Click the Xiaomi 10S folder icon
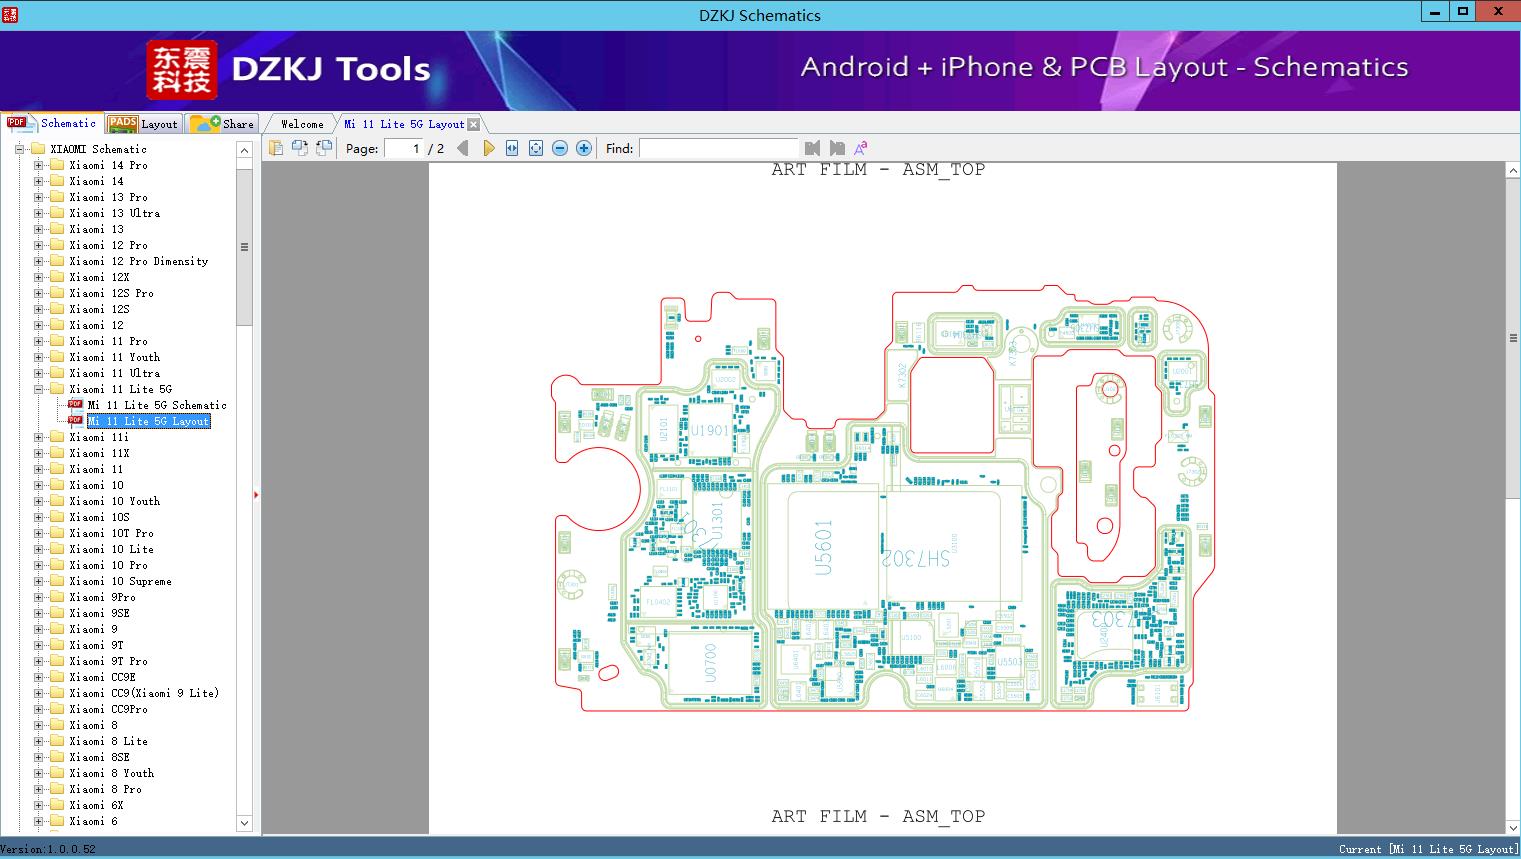Image resolution: width=1521 pixels, height=859 pixels. (57, 517)
